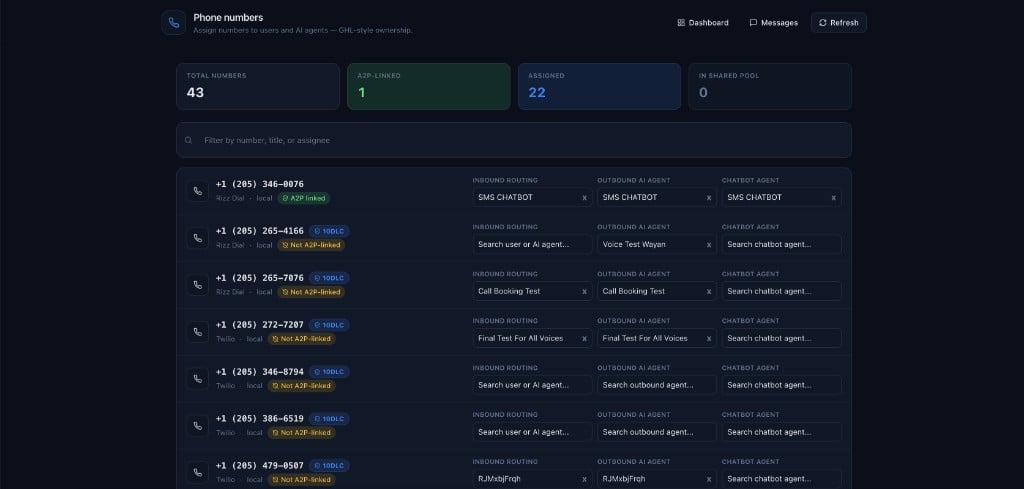Image resolution: width=1024 pixels, height=489 pixels.
Task: Click the 10DLC badge on 386-6519
Action: (329, 419)
